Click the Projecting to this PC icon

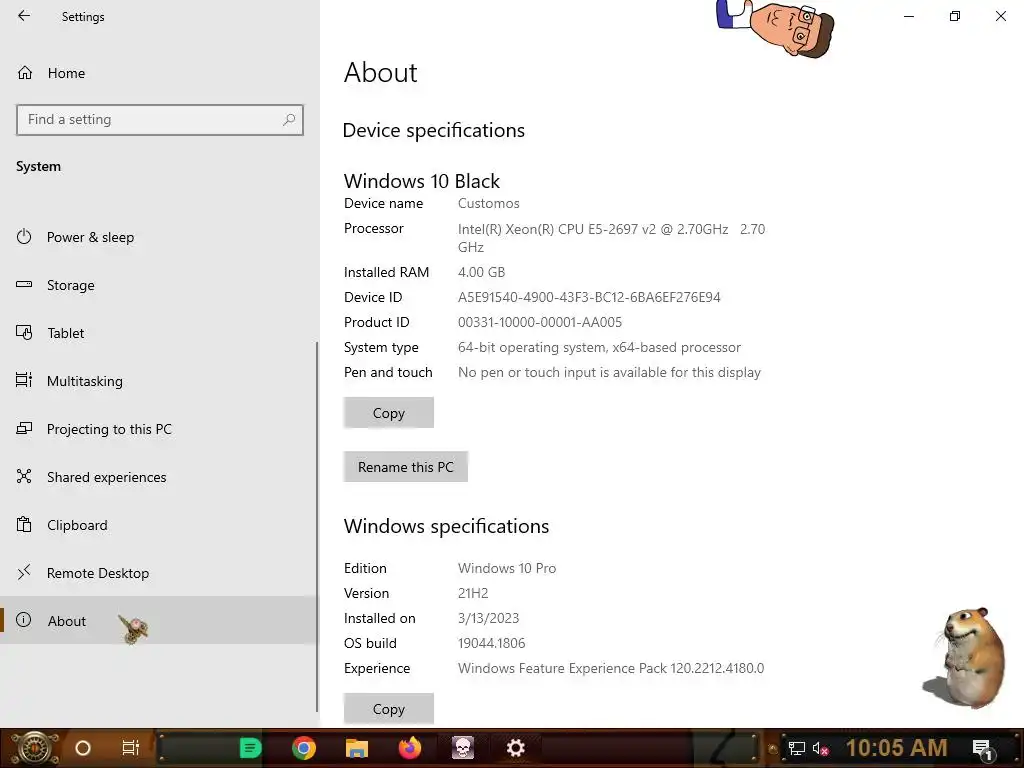point(24,428)
